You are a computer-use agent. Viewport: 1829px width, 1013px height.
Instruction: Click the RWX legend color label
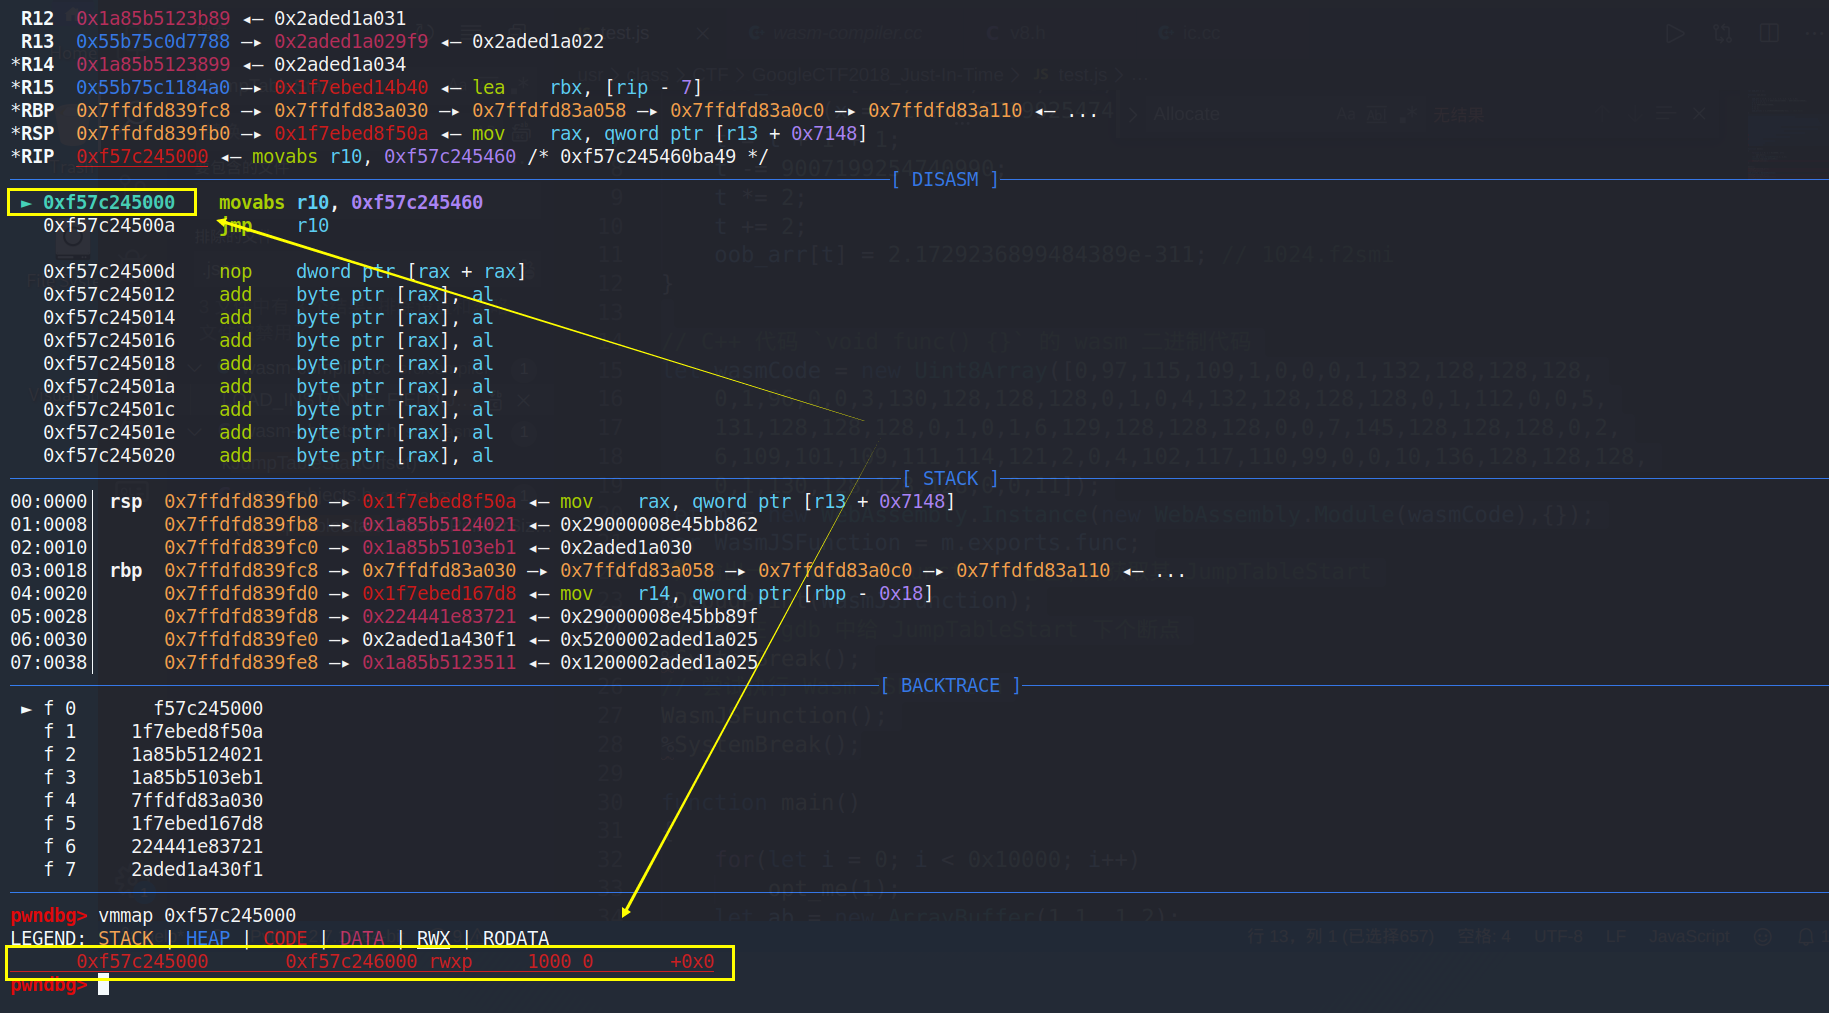pos(433,939)
